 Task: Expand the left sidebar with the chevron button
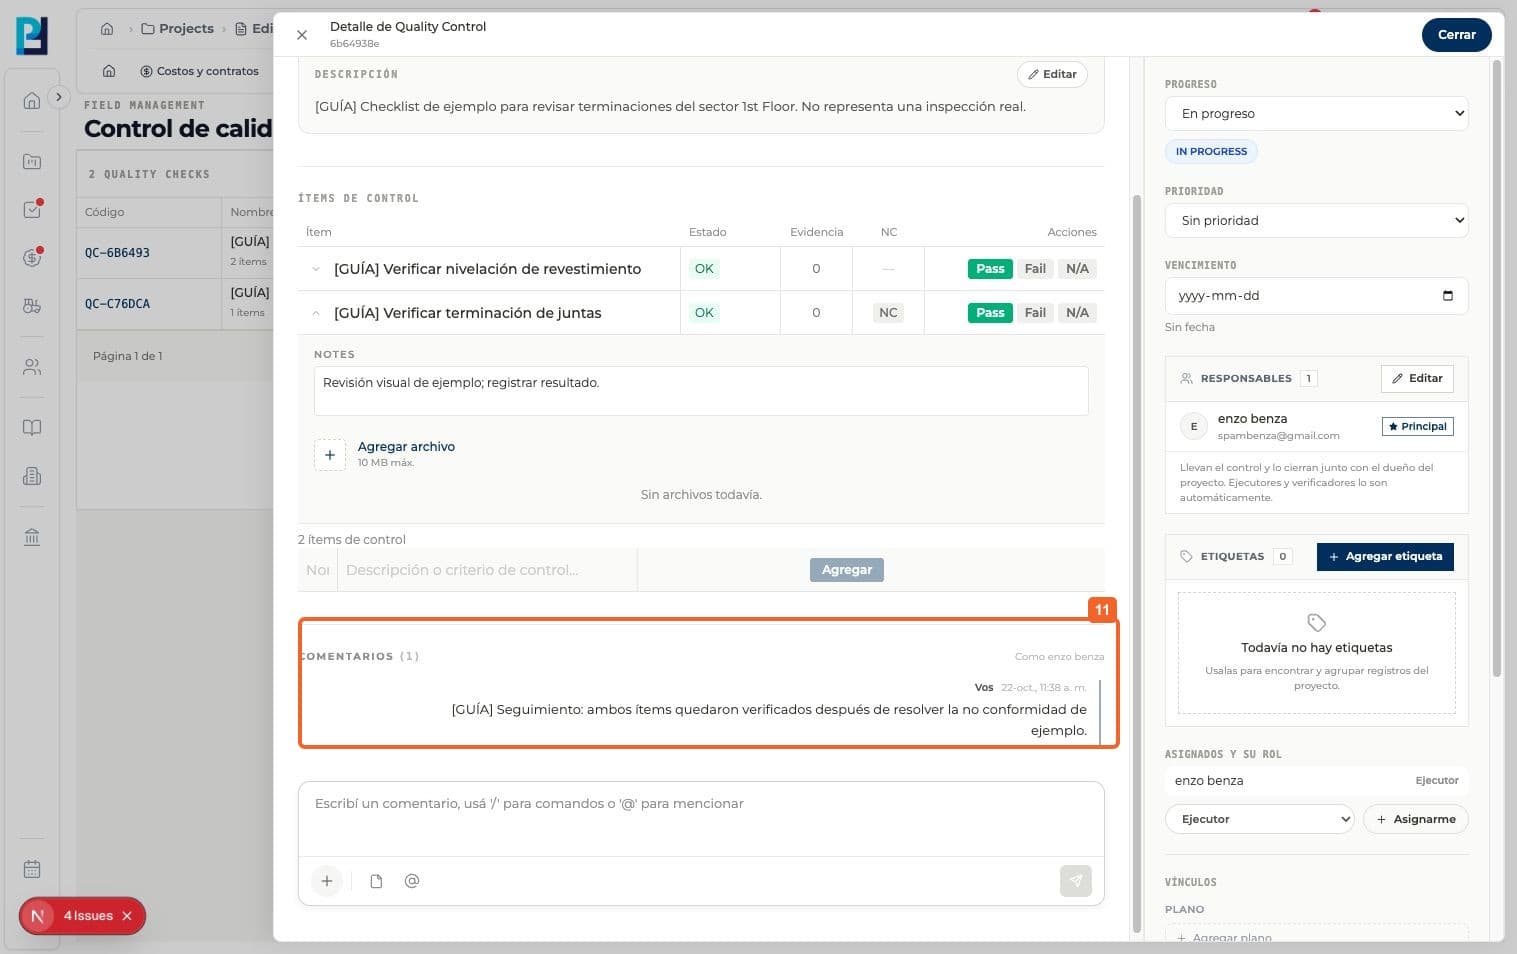click(x=59, y=97)
